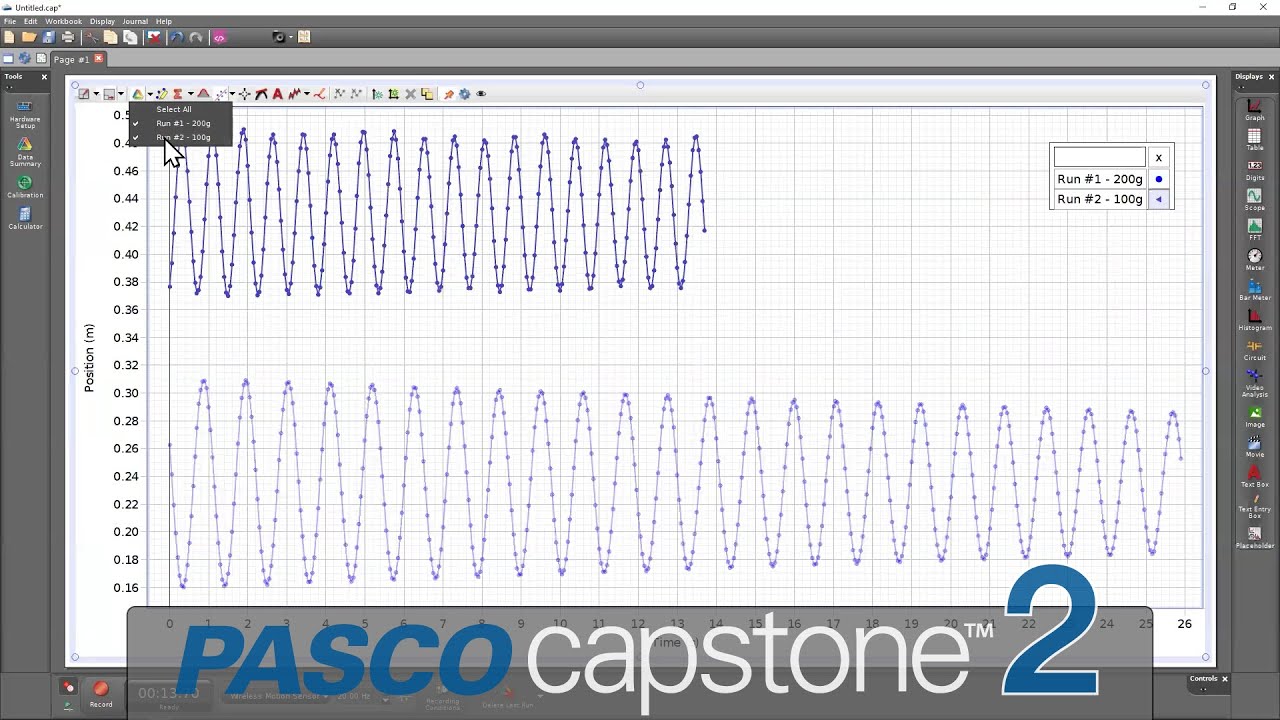Add a Meter display

[1254, 259]
